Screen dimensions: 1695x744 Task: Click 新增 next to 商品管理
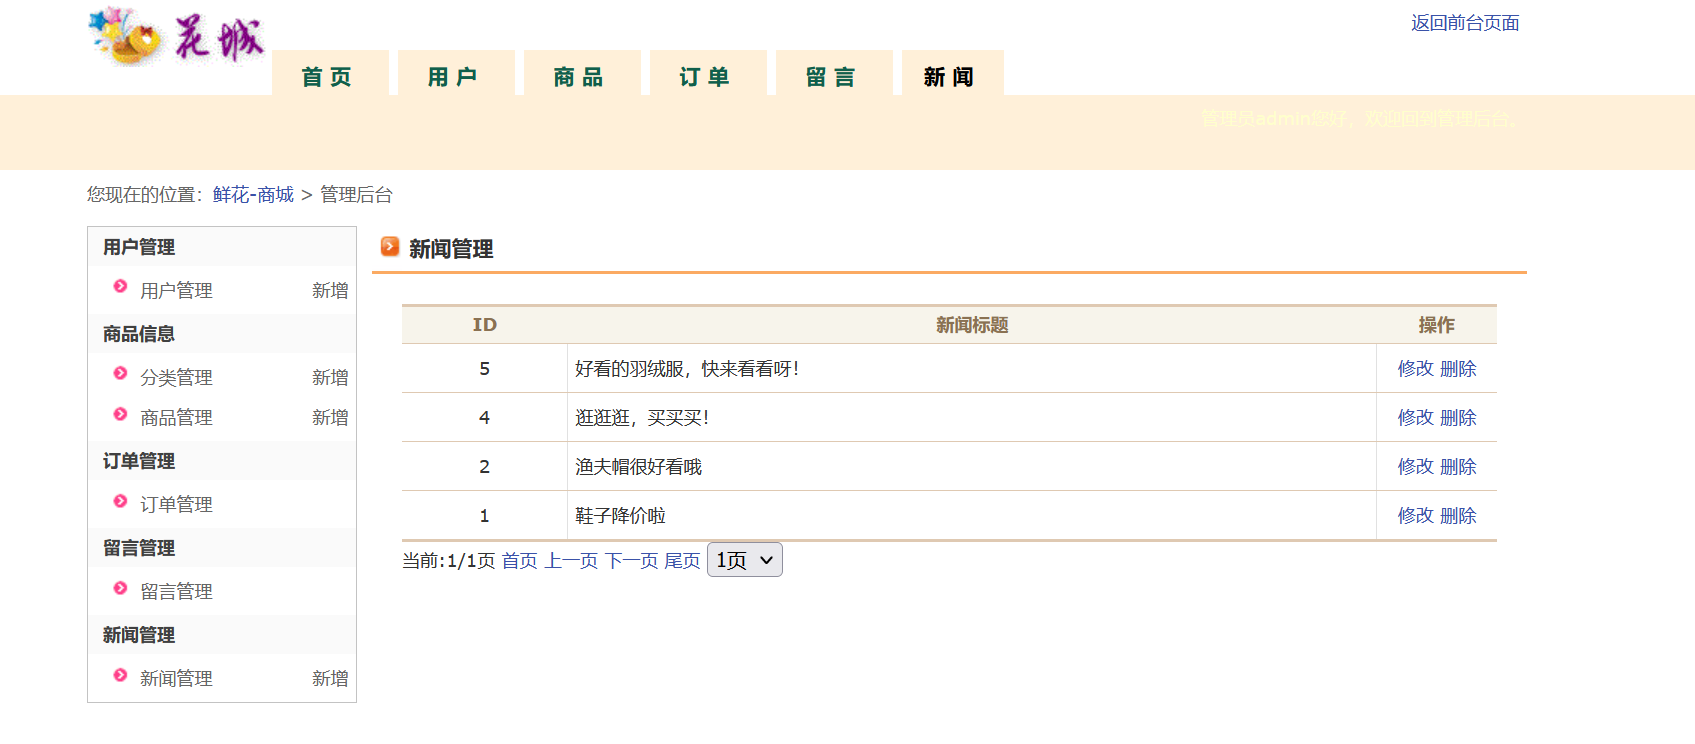tap(330, 418)
